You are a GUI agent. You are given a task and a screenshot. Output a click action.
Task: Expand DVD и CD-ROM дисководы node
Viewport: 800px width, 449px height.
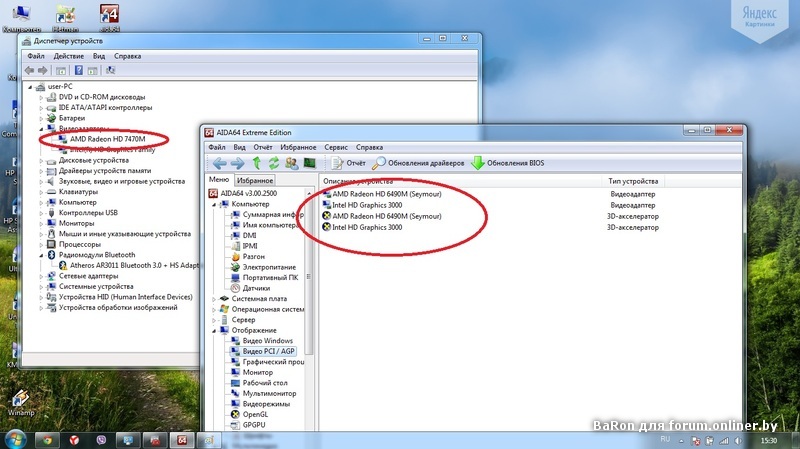coord(41,97)
